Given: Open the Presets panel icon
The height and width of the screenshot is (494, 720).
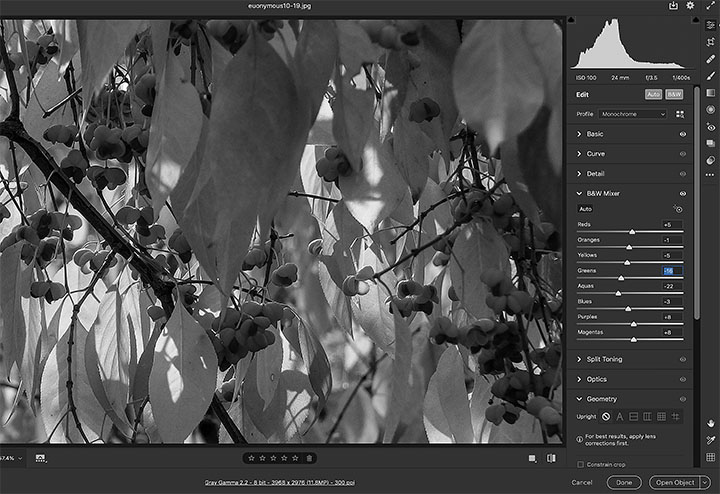Looking at the screenshot, I should [710, 160].
